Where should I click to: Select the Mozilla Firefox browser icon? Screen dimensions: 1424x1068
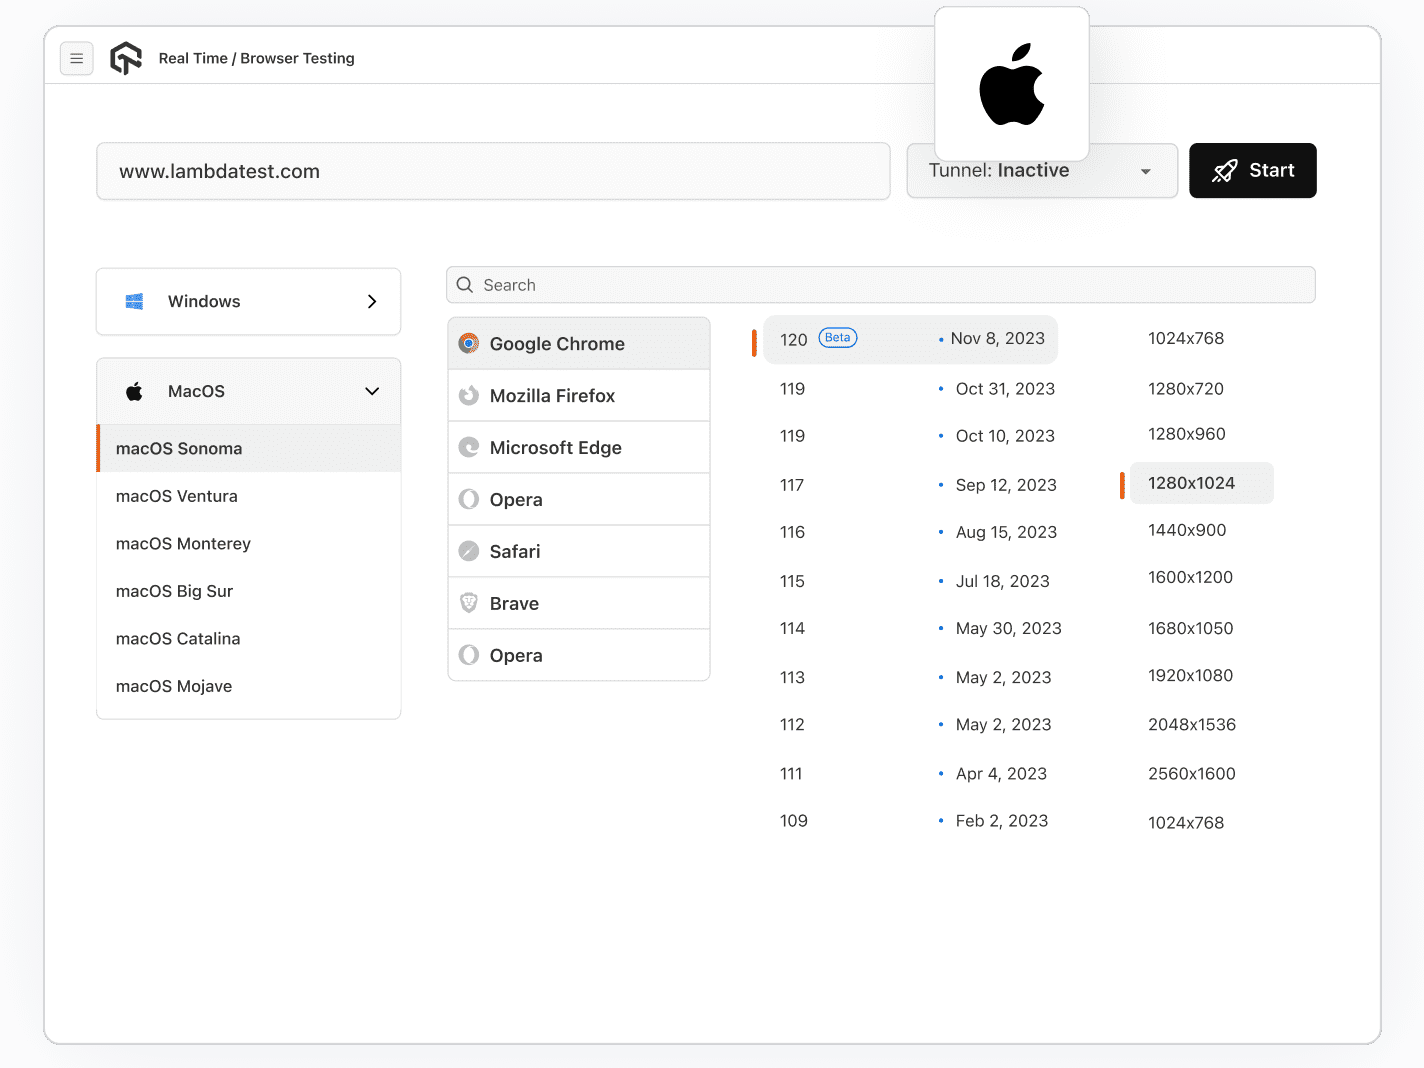(468, 395)
